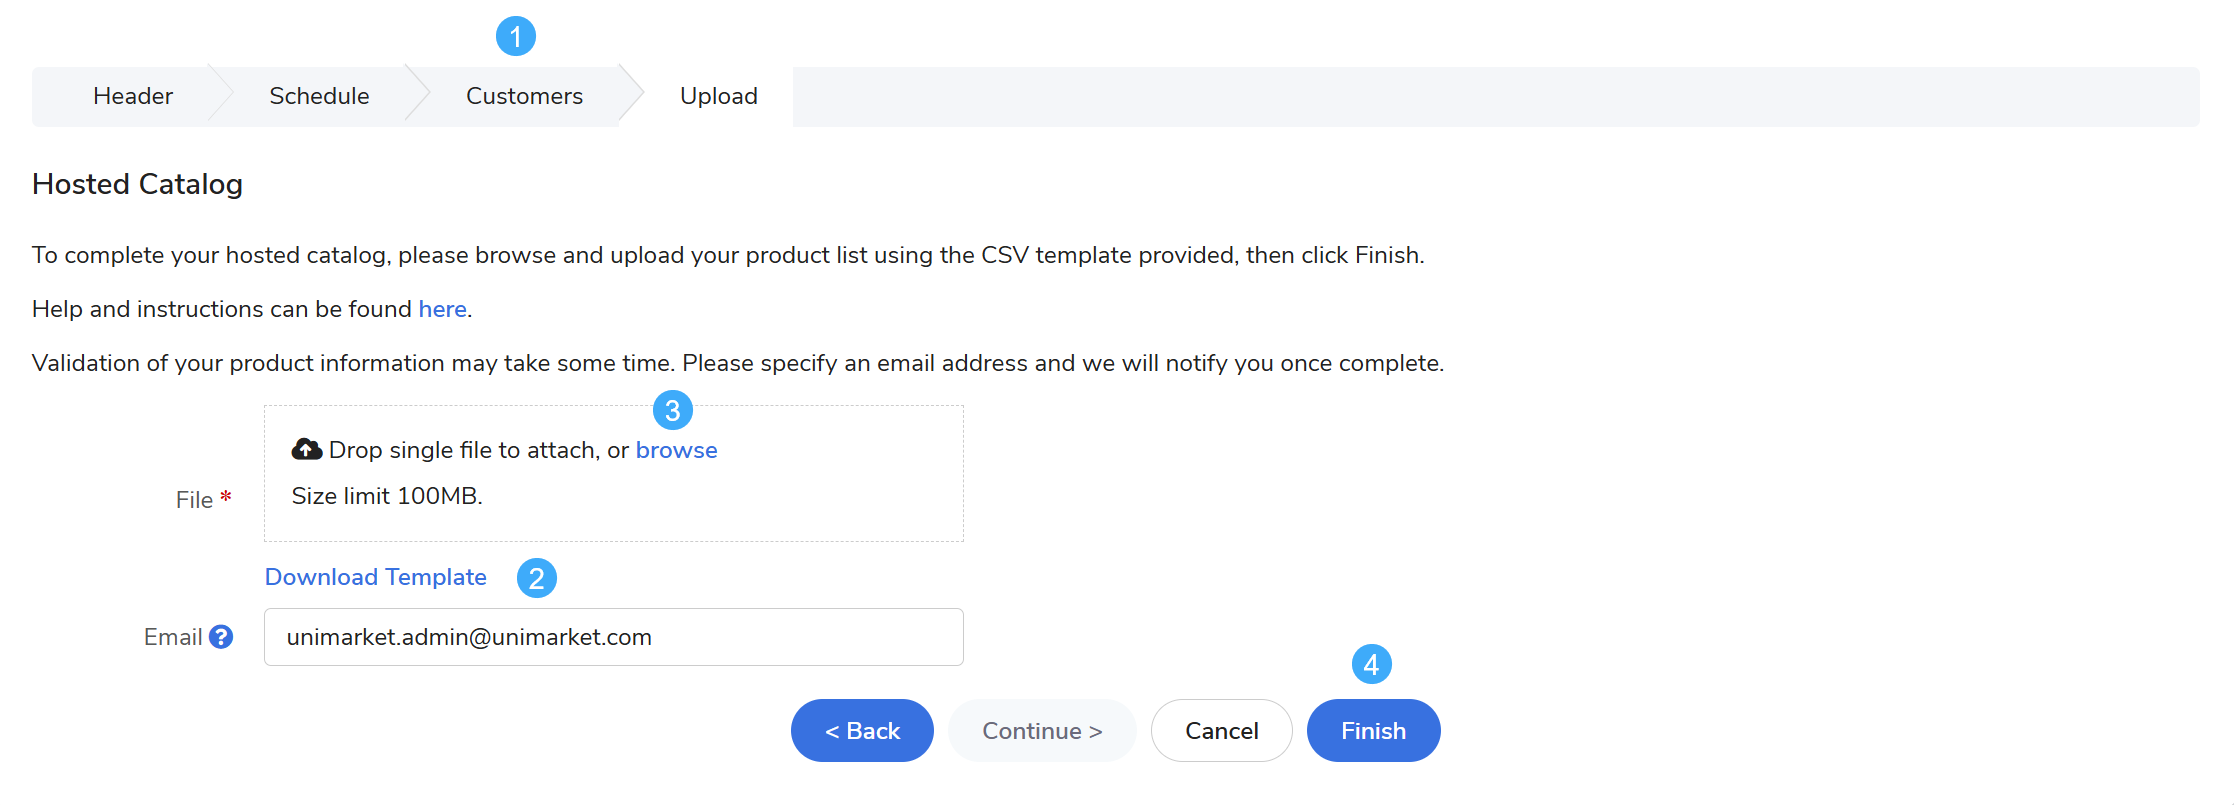Click the blue number 1 marker
This screenshot has height=805, width=2234.
[516, 37]
